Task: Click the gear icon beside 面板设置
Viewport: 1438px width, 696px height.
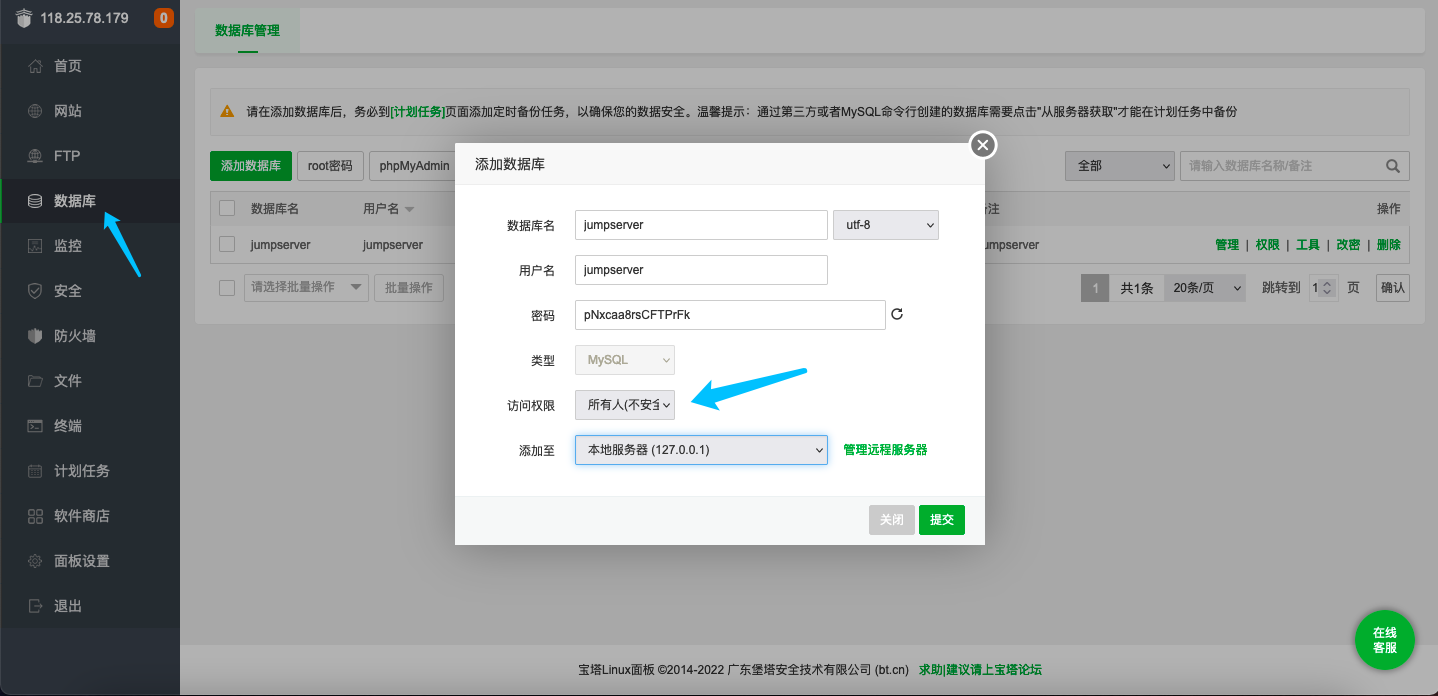Action: tap(35, 561)
